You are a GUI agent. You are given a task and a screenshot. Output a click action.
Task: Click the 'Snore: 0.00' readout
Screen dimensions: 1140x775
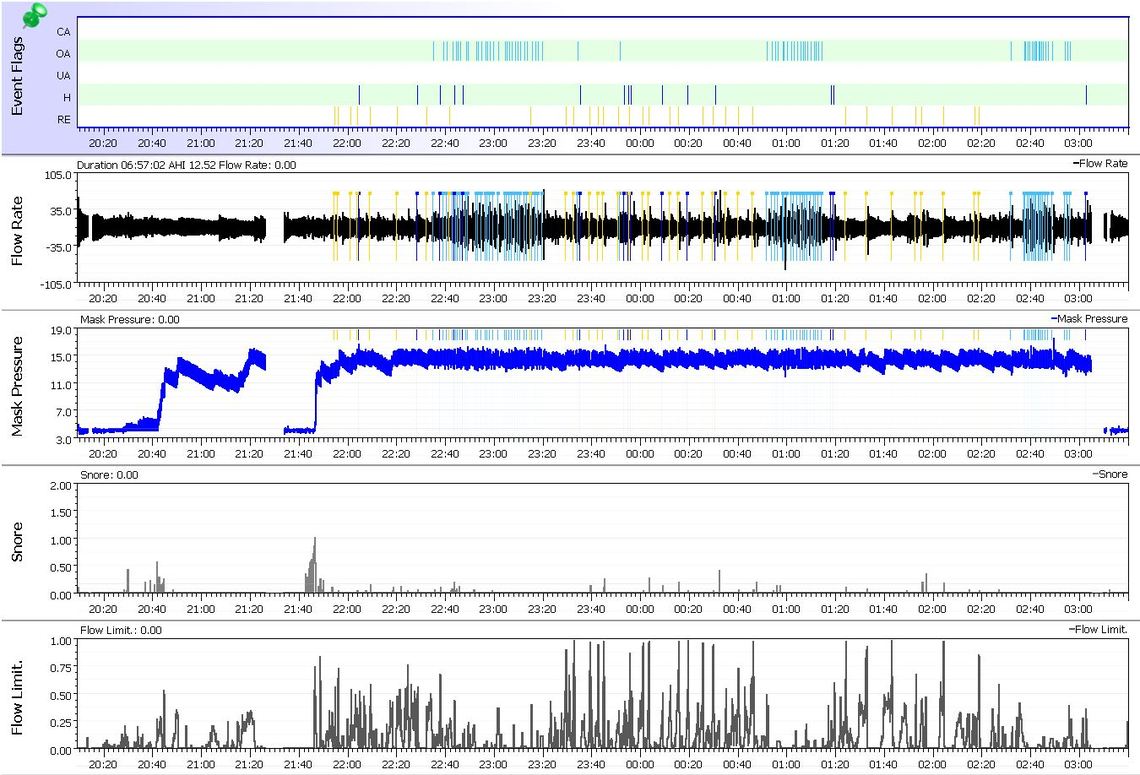click(109, 475)
